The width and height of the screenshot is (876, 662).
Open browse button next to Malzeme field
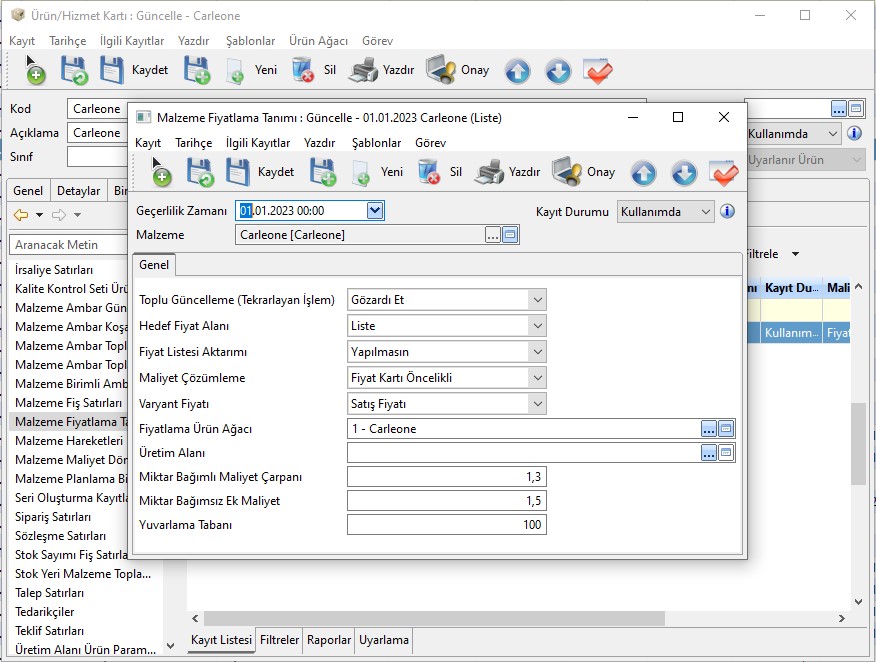(492, 235)
